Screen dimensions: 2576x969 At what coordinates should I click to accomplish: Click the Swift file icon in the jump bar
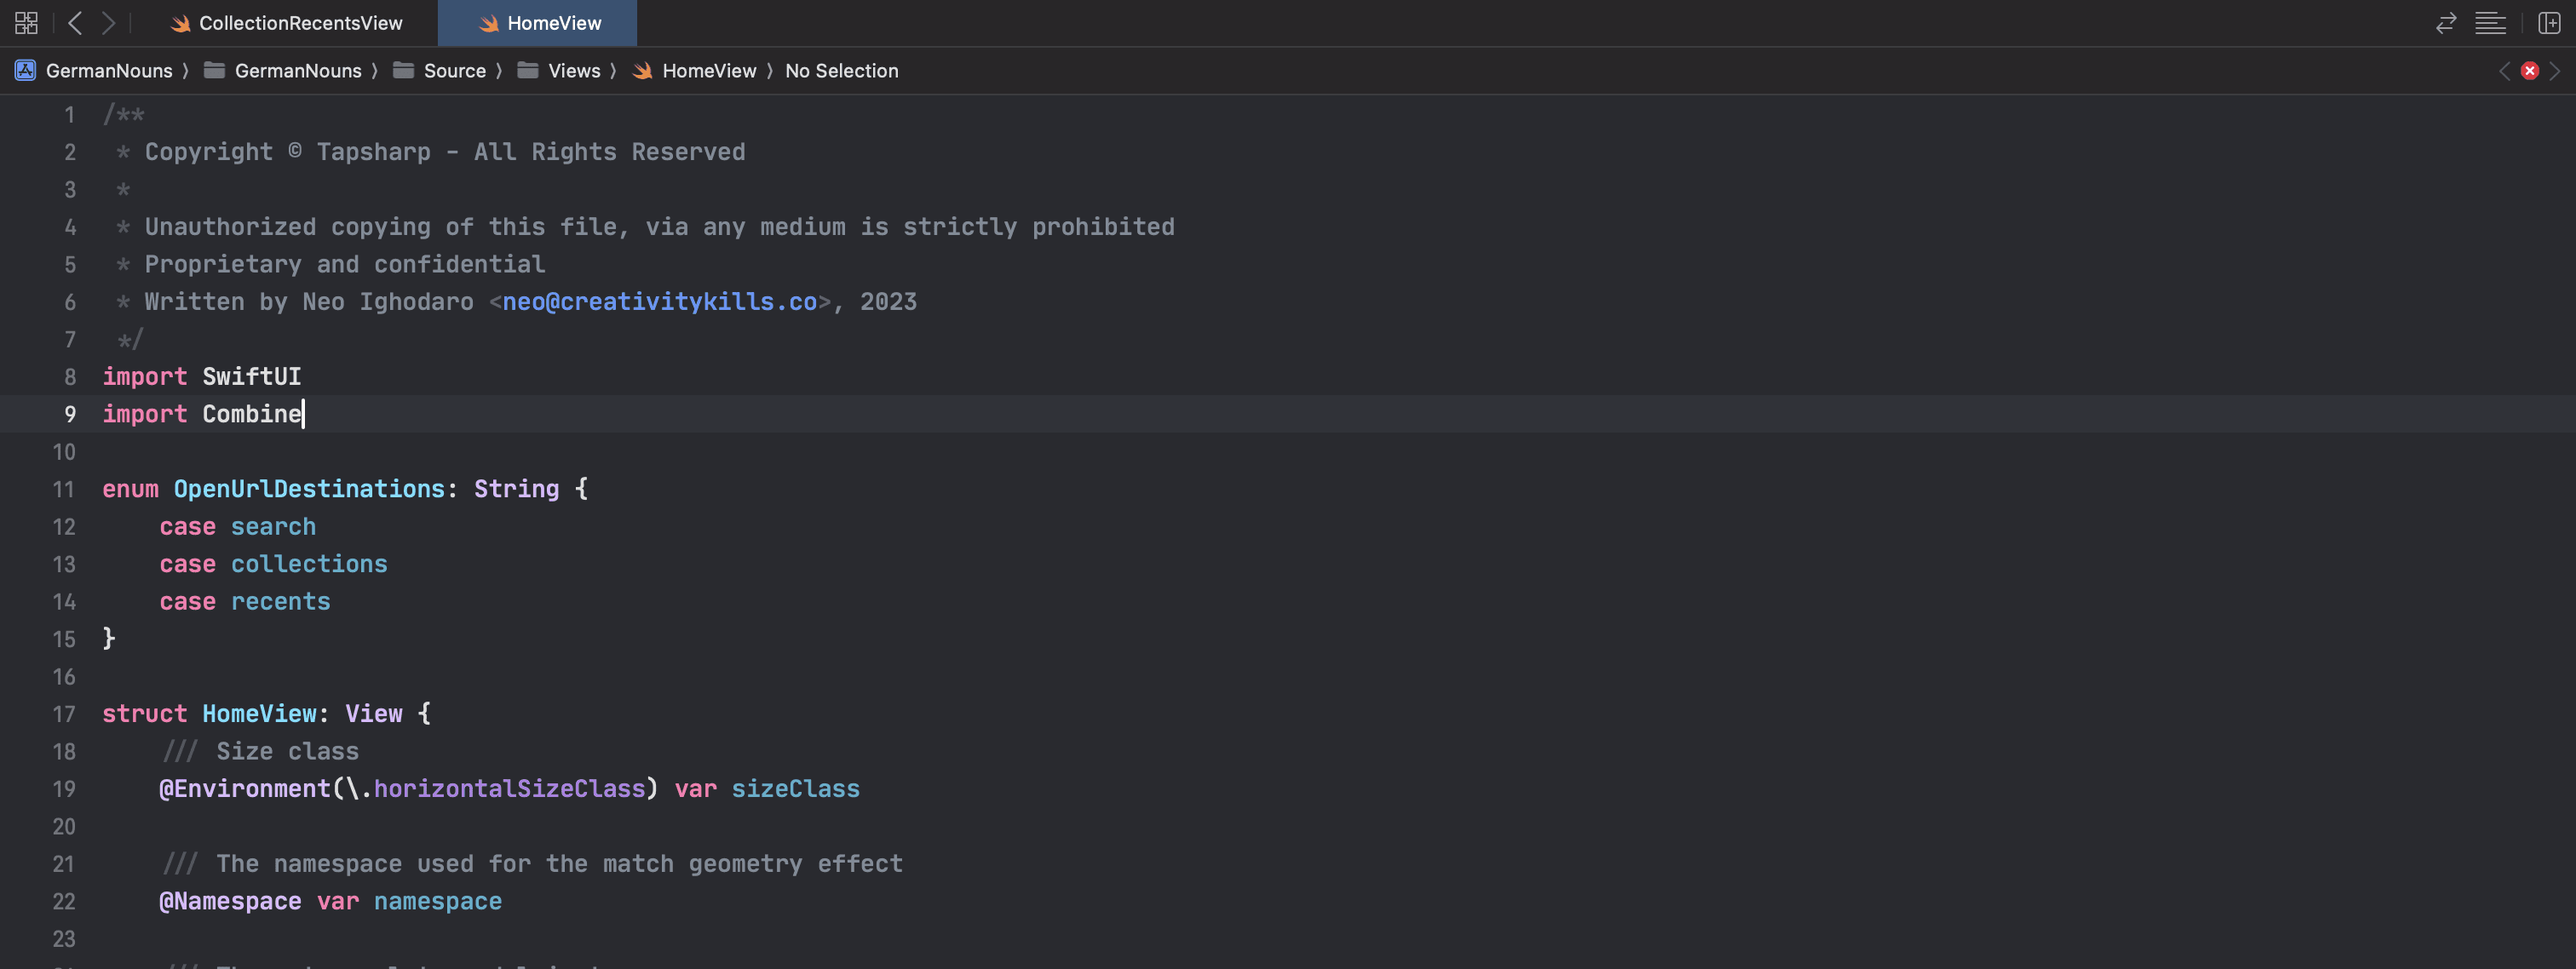(642, 70)
